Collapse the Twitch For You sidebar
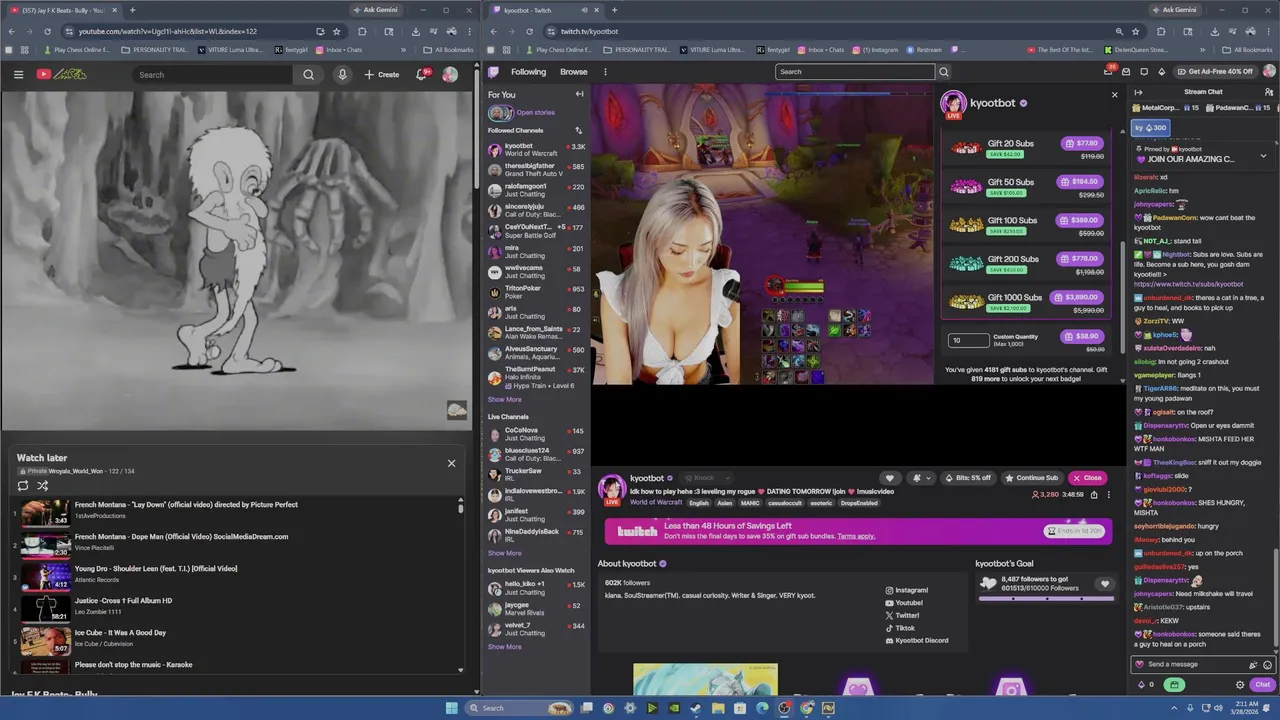The image size is (1280, 720). point(579,94)
